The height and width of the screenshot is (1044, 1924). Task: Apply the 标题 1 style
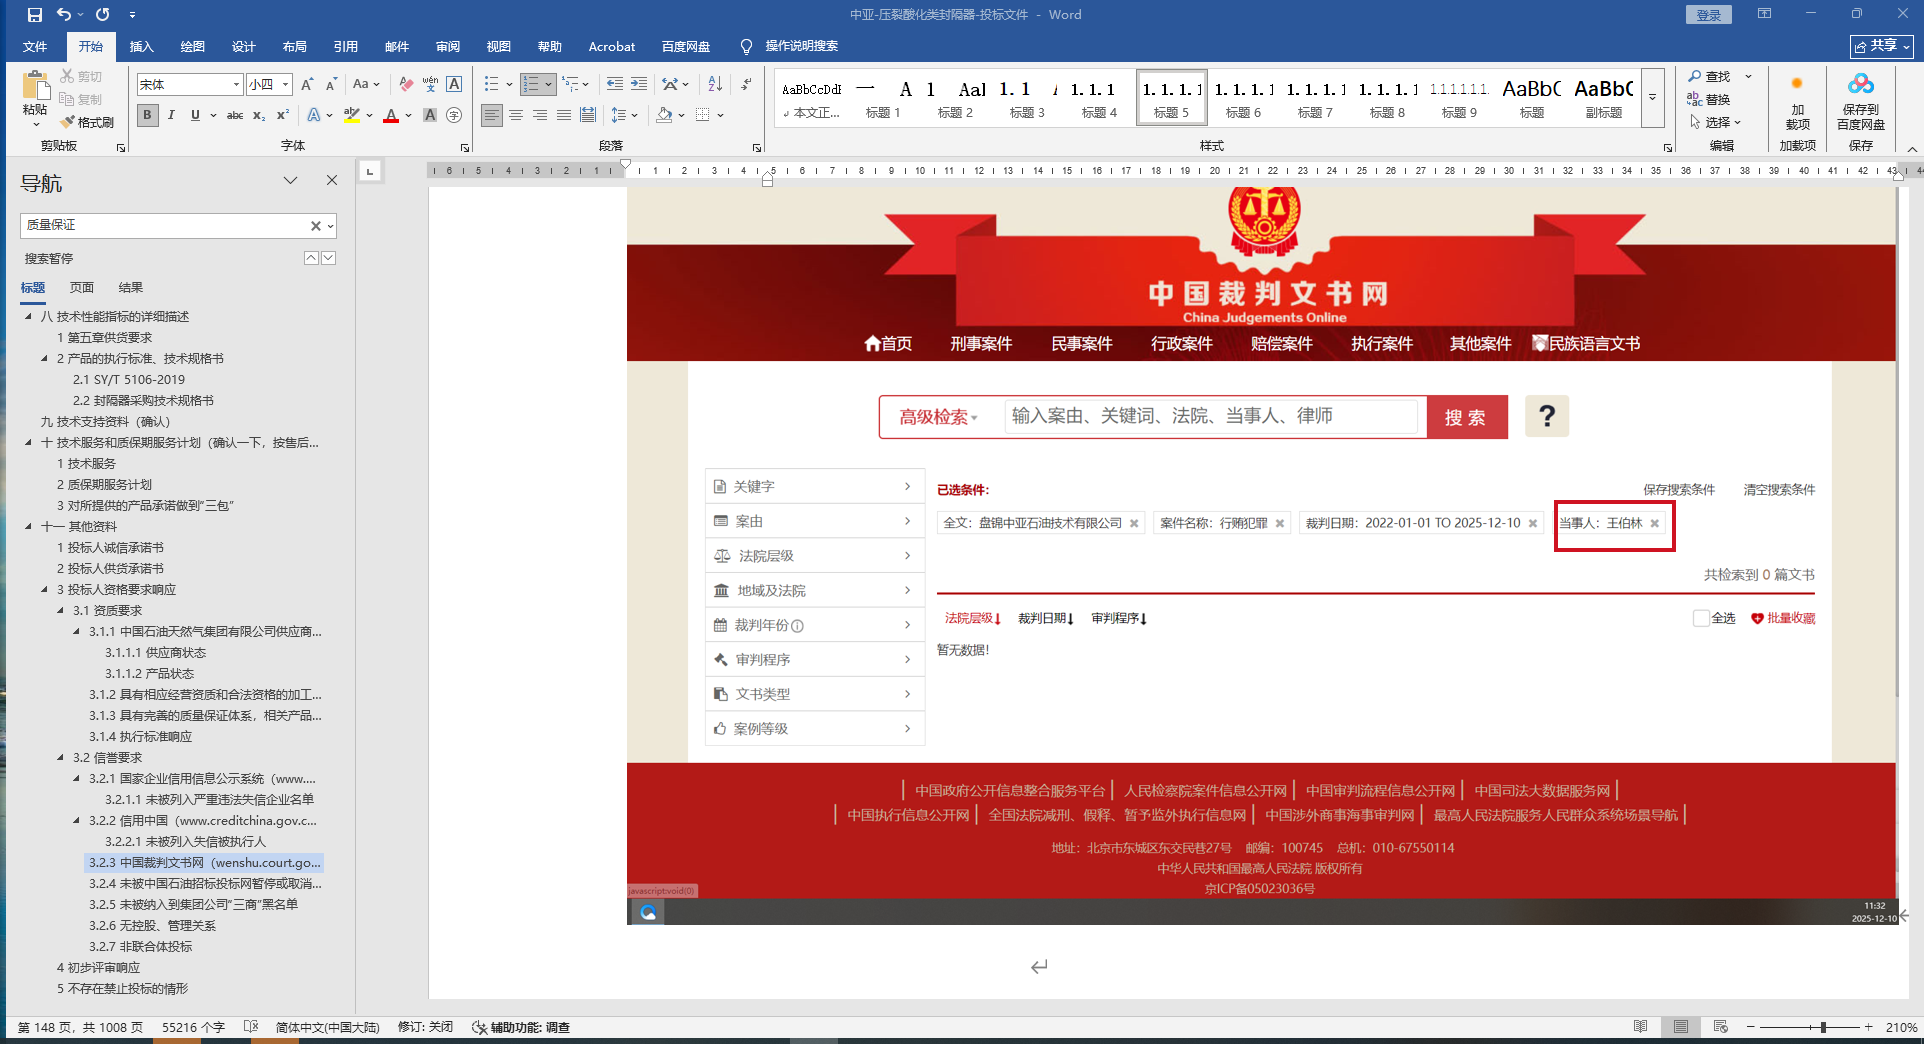[x=883, y=98]
